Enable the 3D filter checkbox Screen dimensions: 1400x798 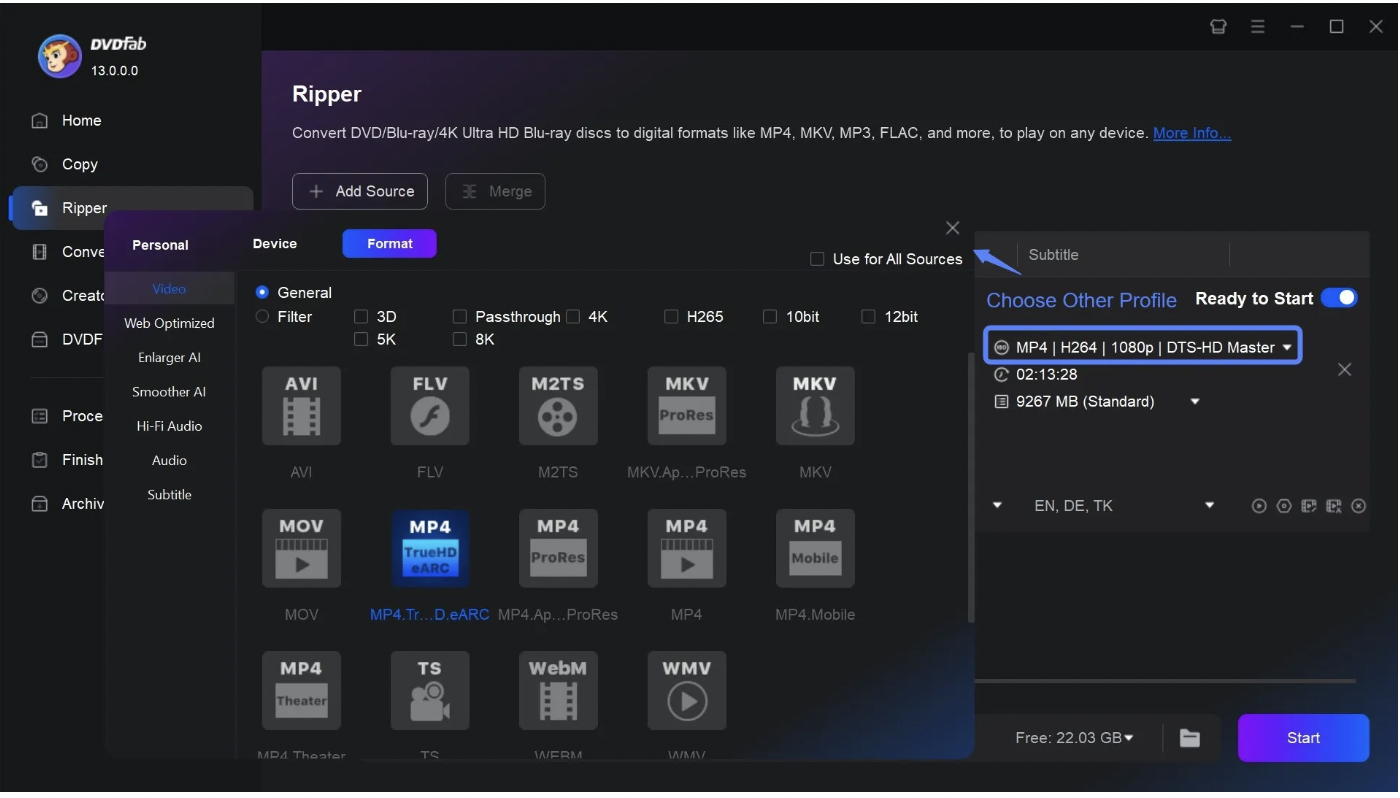point(361,316)
